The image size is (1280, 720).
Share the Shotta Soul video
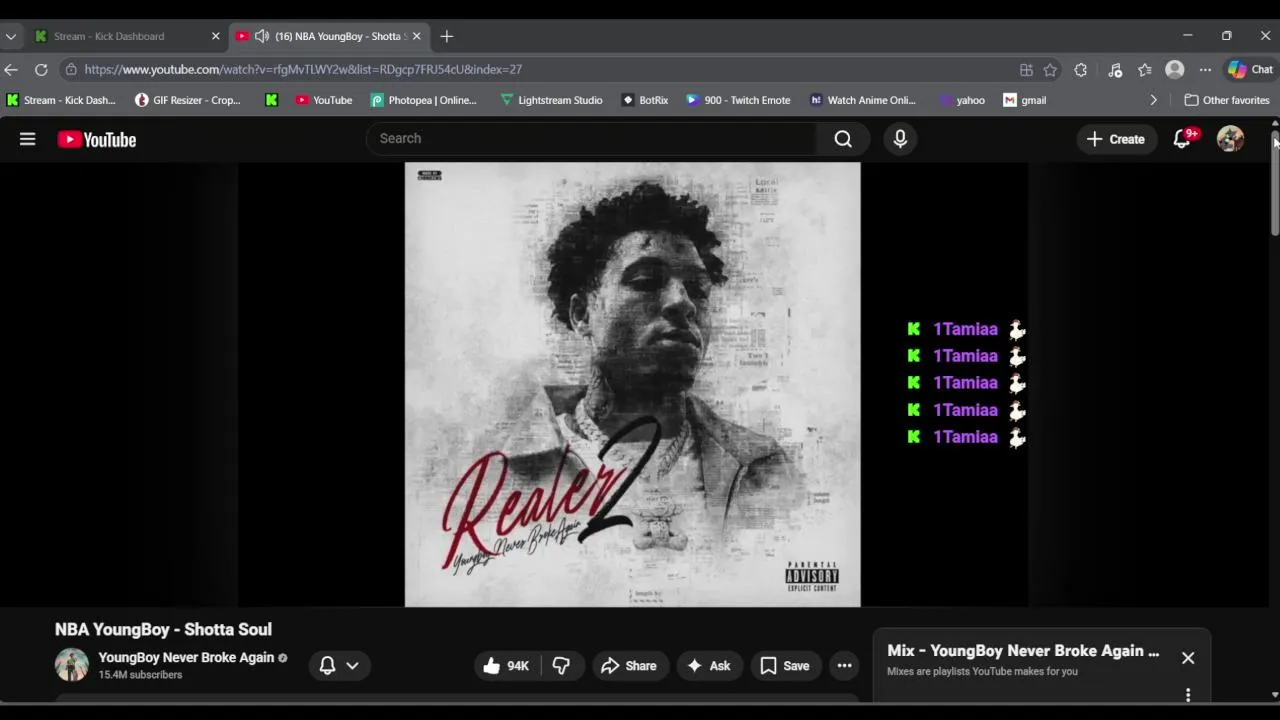pyautogui.click(x=629, y=666)
